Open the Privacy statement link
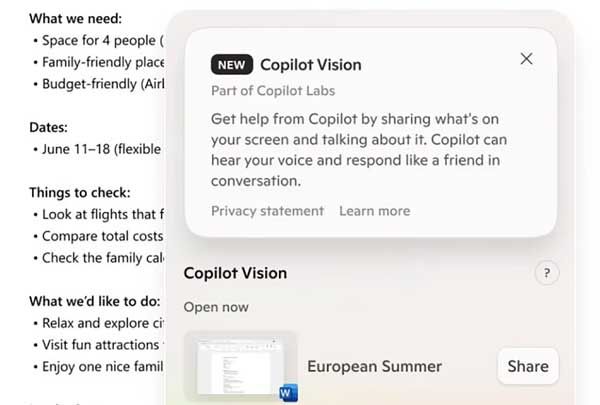The image size is (600, 405). click(x=267, y=211)
